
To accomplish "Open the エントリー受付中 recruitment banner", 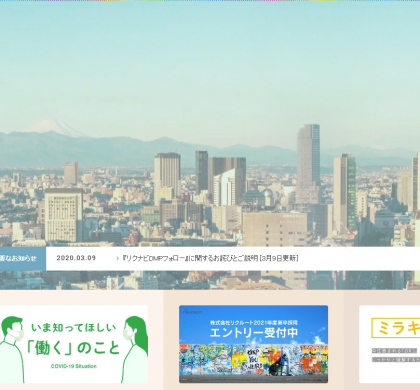I will [x=253, y=344].
